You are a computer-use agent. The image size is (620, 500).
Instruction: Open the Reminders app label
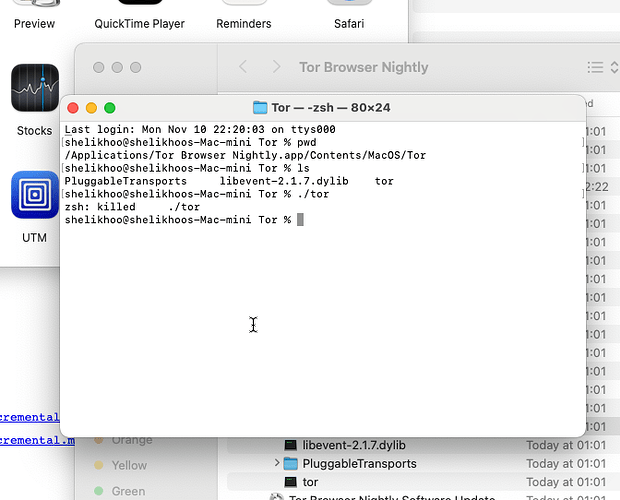(x=244, y=24)
